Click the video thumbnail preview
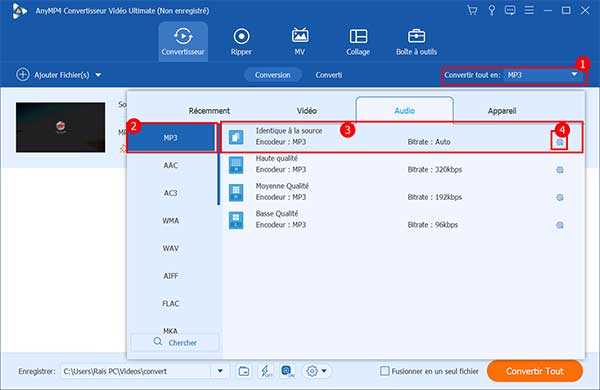Screen dimensions: 600x390 (60, 127)
